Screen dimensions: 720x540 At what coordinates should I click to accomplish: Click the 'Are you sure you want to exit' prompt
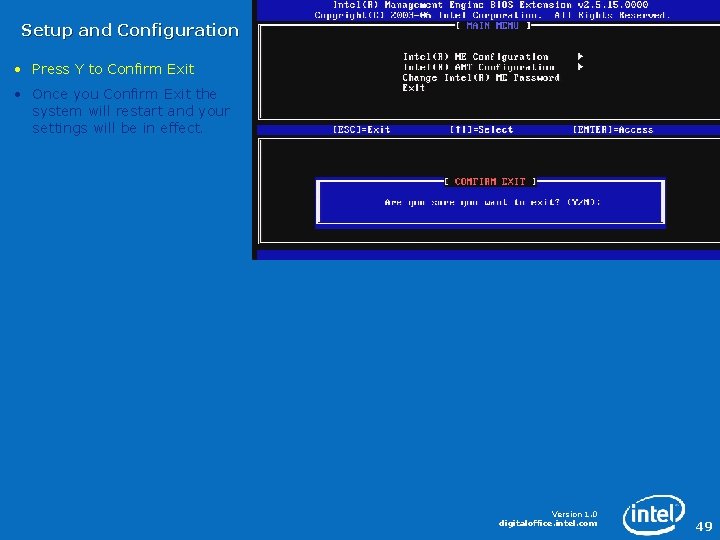[492, 202]
